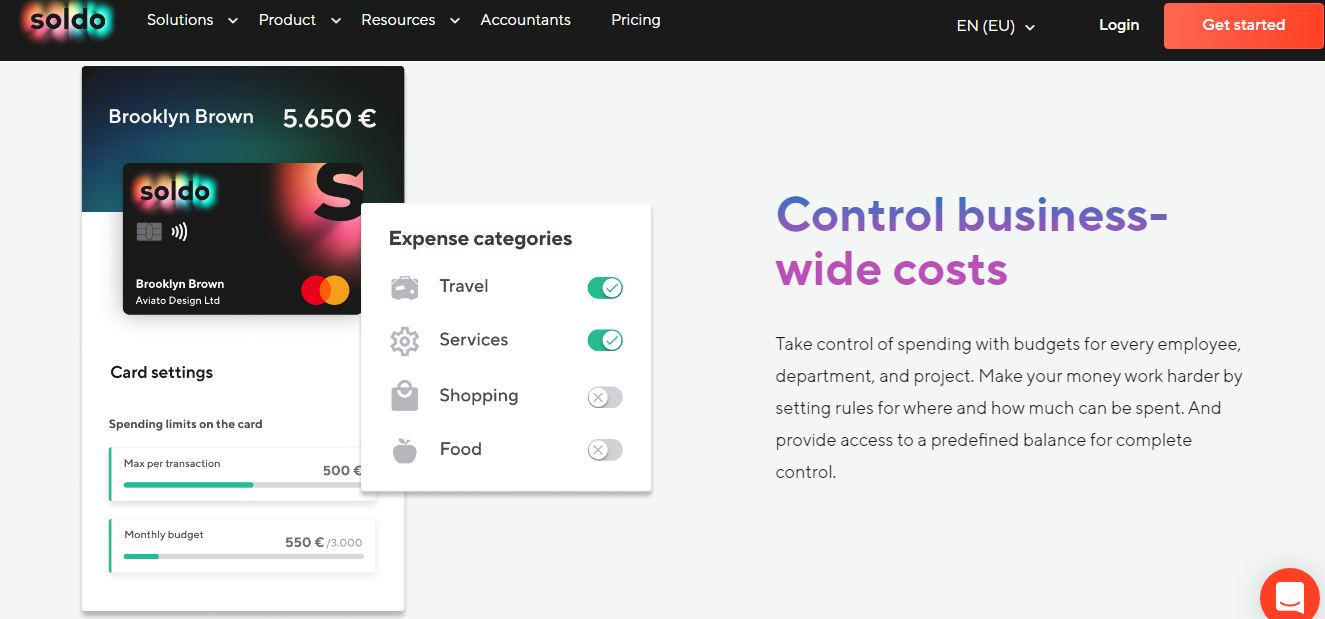Click the 'Control business-wide costs' heading
The image size is (1325, 619).
(972, 241)
